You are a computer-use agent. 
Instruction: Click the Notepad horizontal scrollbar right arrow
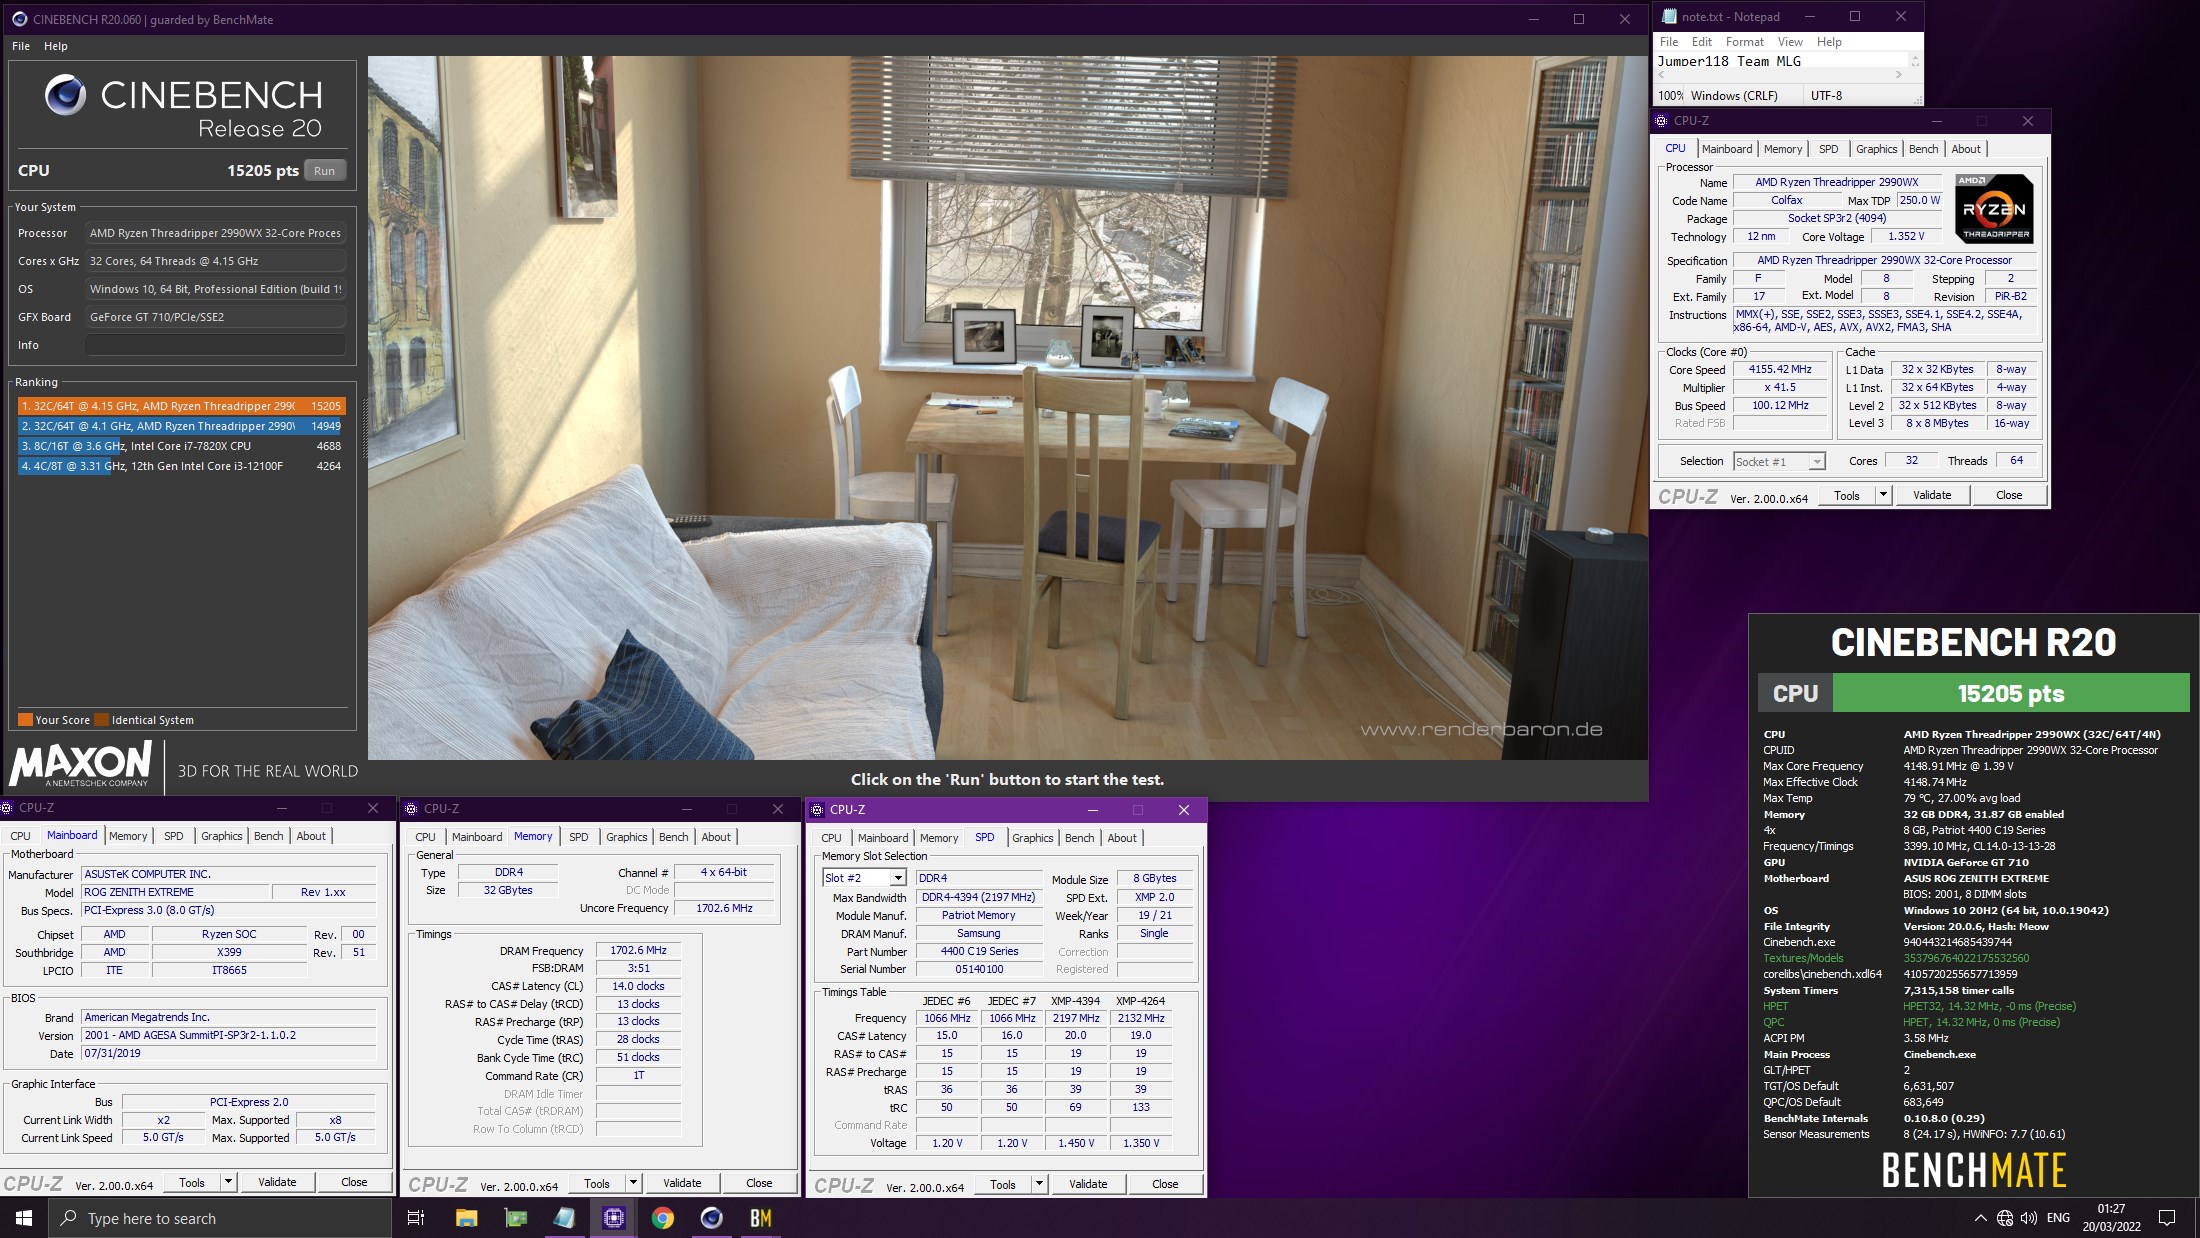pyautogui.click(x=1898, y=75)
